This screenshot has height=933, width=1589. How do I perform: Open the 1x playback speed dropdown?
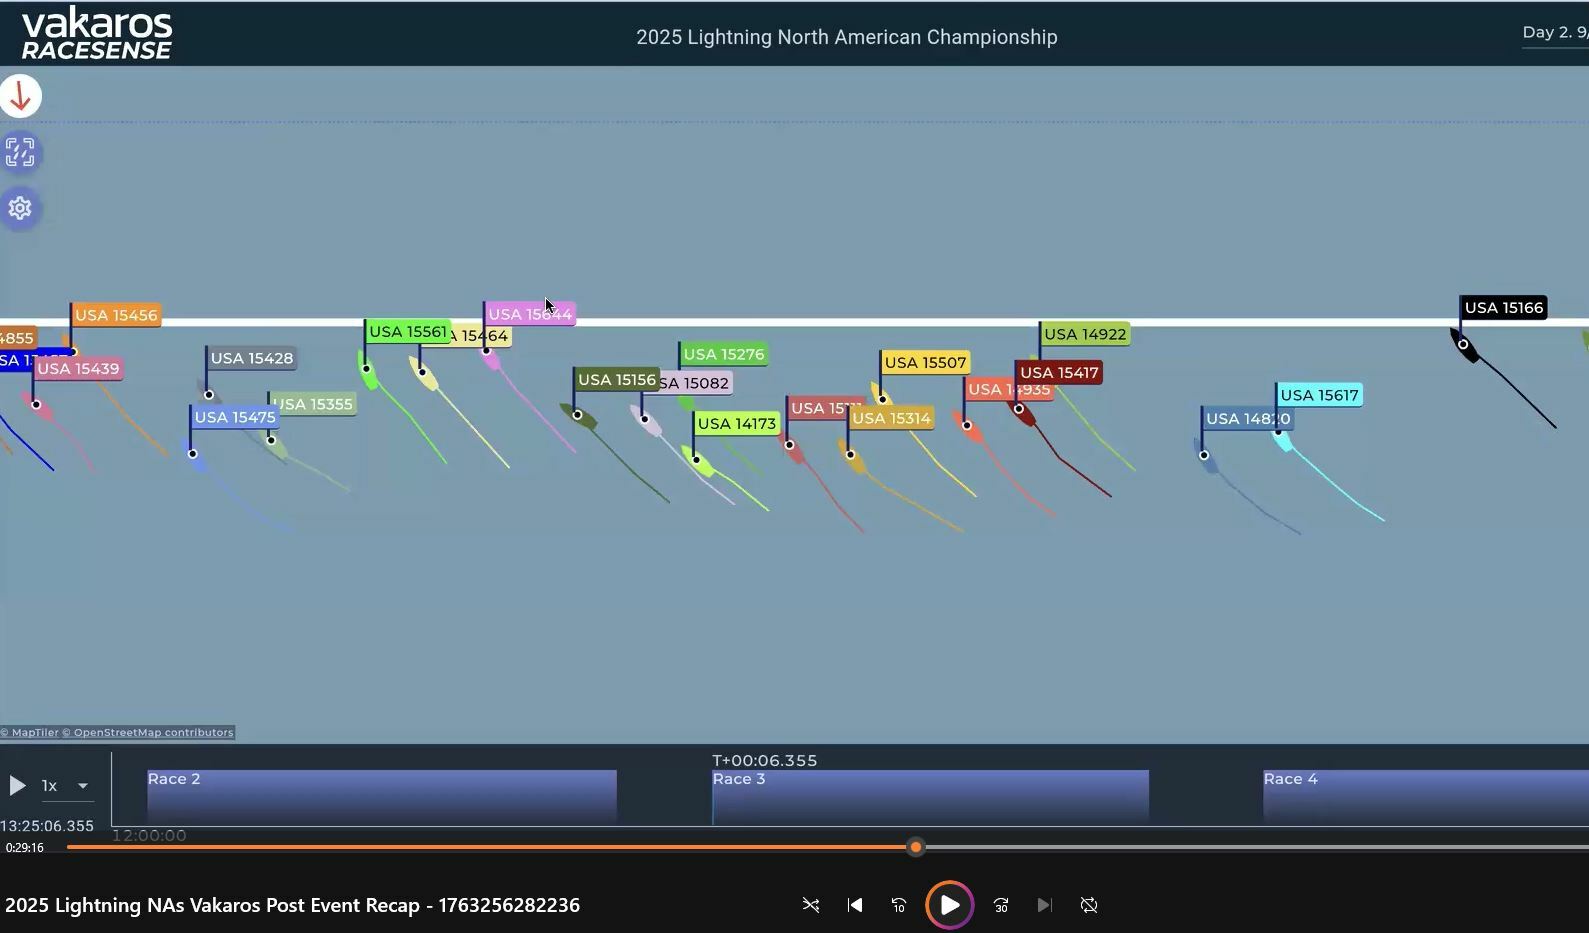click(x=66, y=786)
